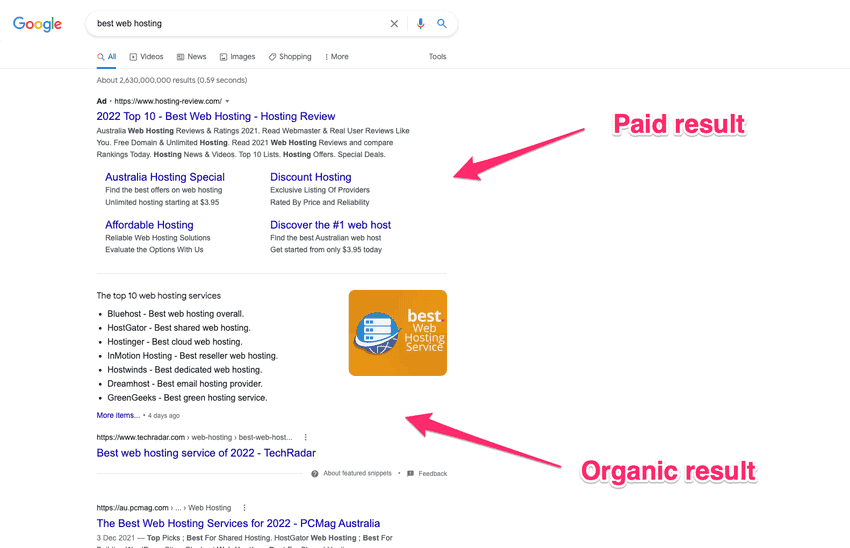Switch to the Images tab
This screenshot has width=850, height=548.
click(237, 56)
